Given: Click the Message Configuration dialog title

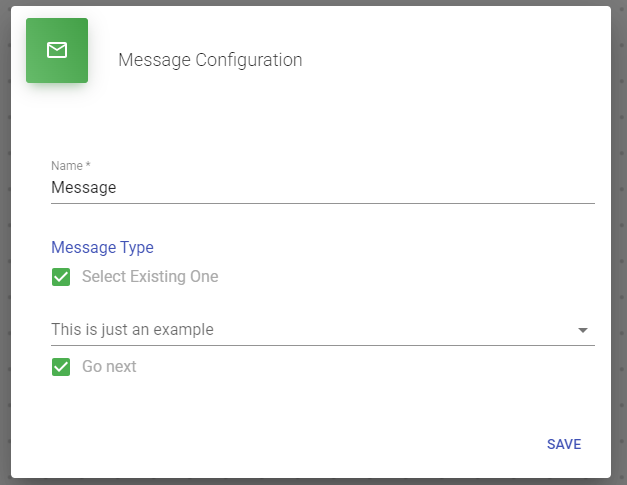Looking at the screenshot, I should point(210,60).
